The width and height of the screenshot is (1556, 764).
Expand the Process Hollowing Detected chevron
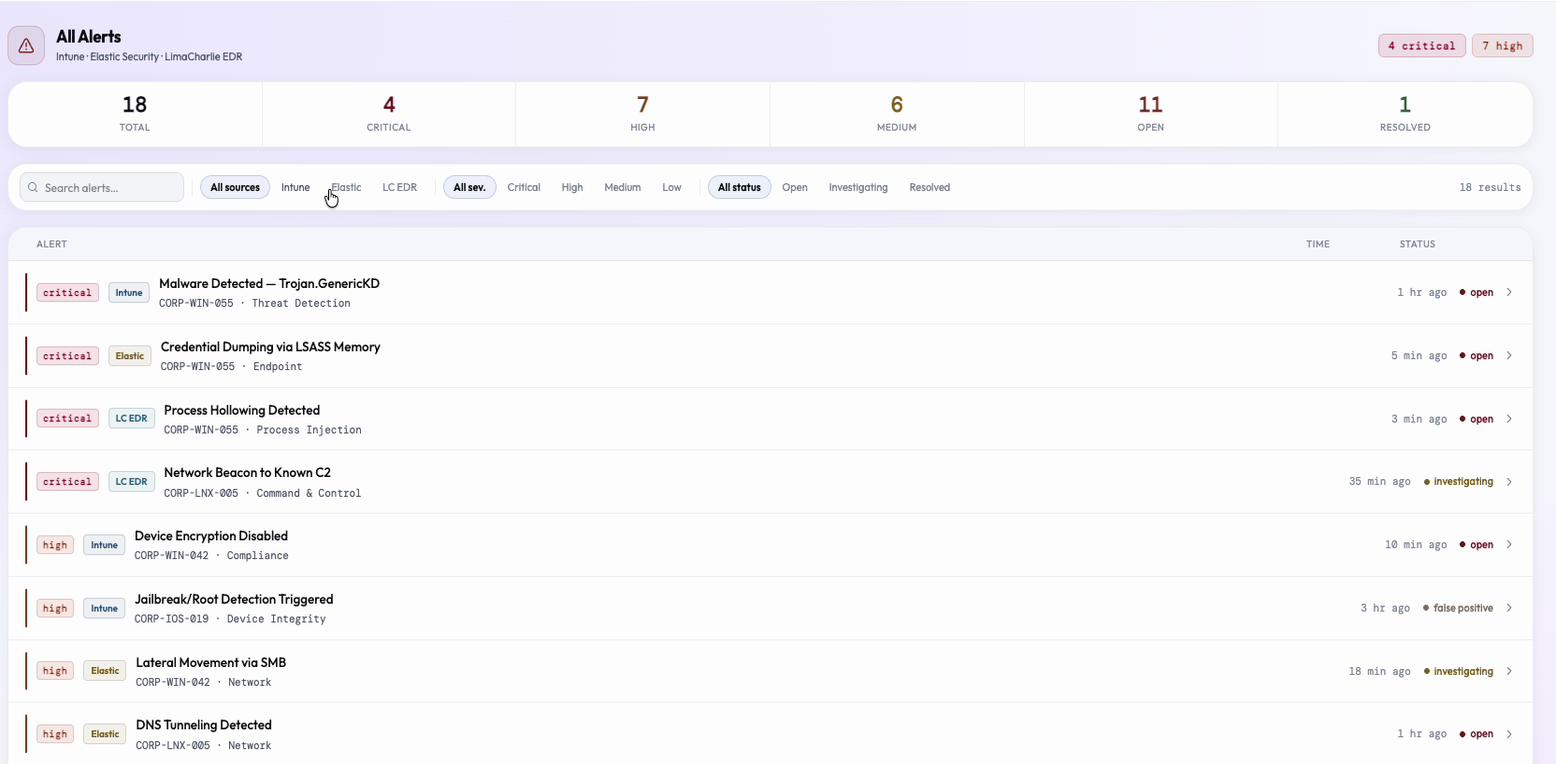click(1509, 419)
